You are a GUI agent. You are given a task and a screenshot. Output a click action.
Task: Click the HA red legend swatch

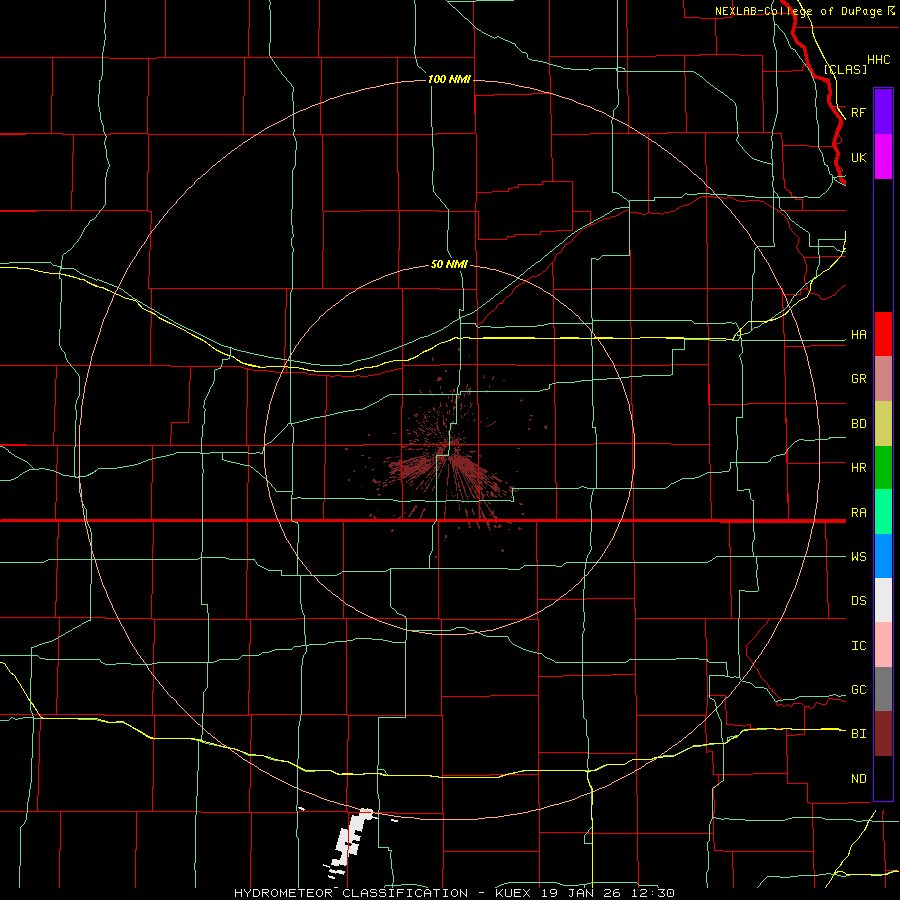pos(883,334)
